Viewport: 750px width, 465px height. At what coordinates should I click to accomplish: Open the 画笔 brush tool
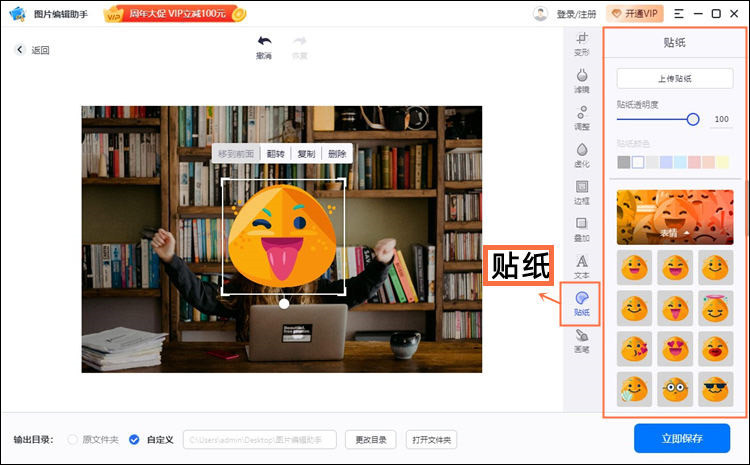[x=581, y=341]
